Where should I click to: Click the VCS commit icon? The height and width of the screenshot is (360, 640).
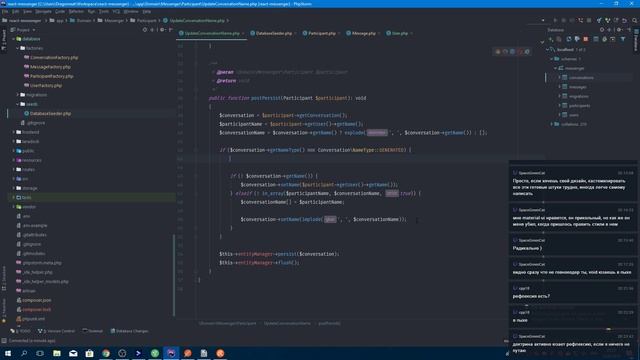(x=607, y=20)
